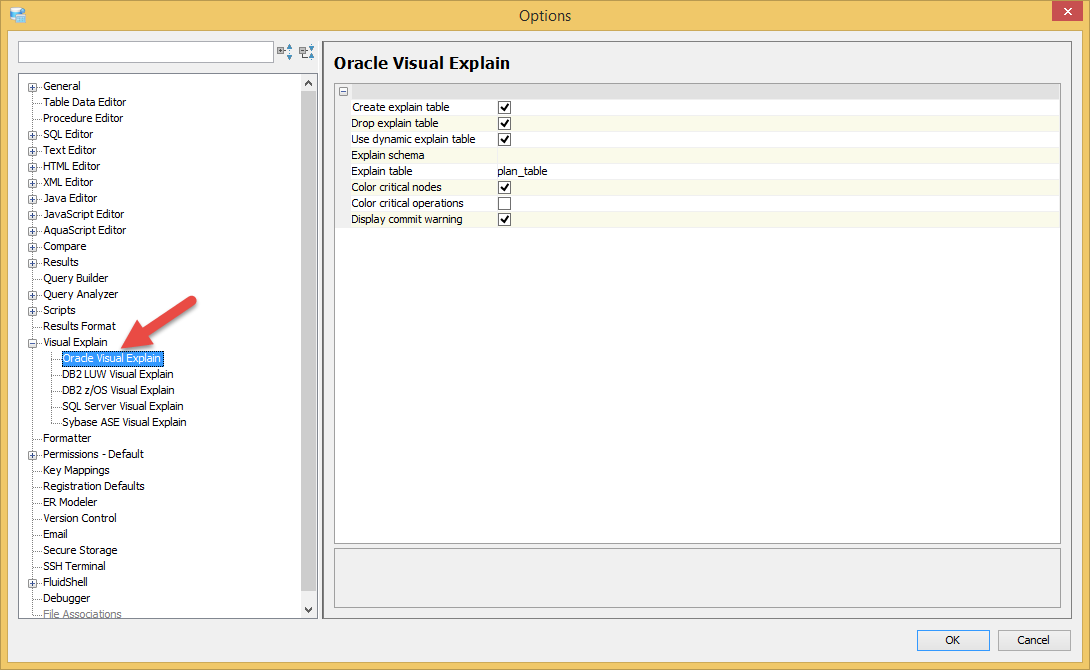Viewport: 1090px width, 670px height.
Task: Expand the Scripts tree node
Action: point(32,311)
